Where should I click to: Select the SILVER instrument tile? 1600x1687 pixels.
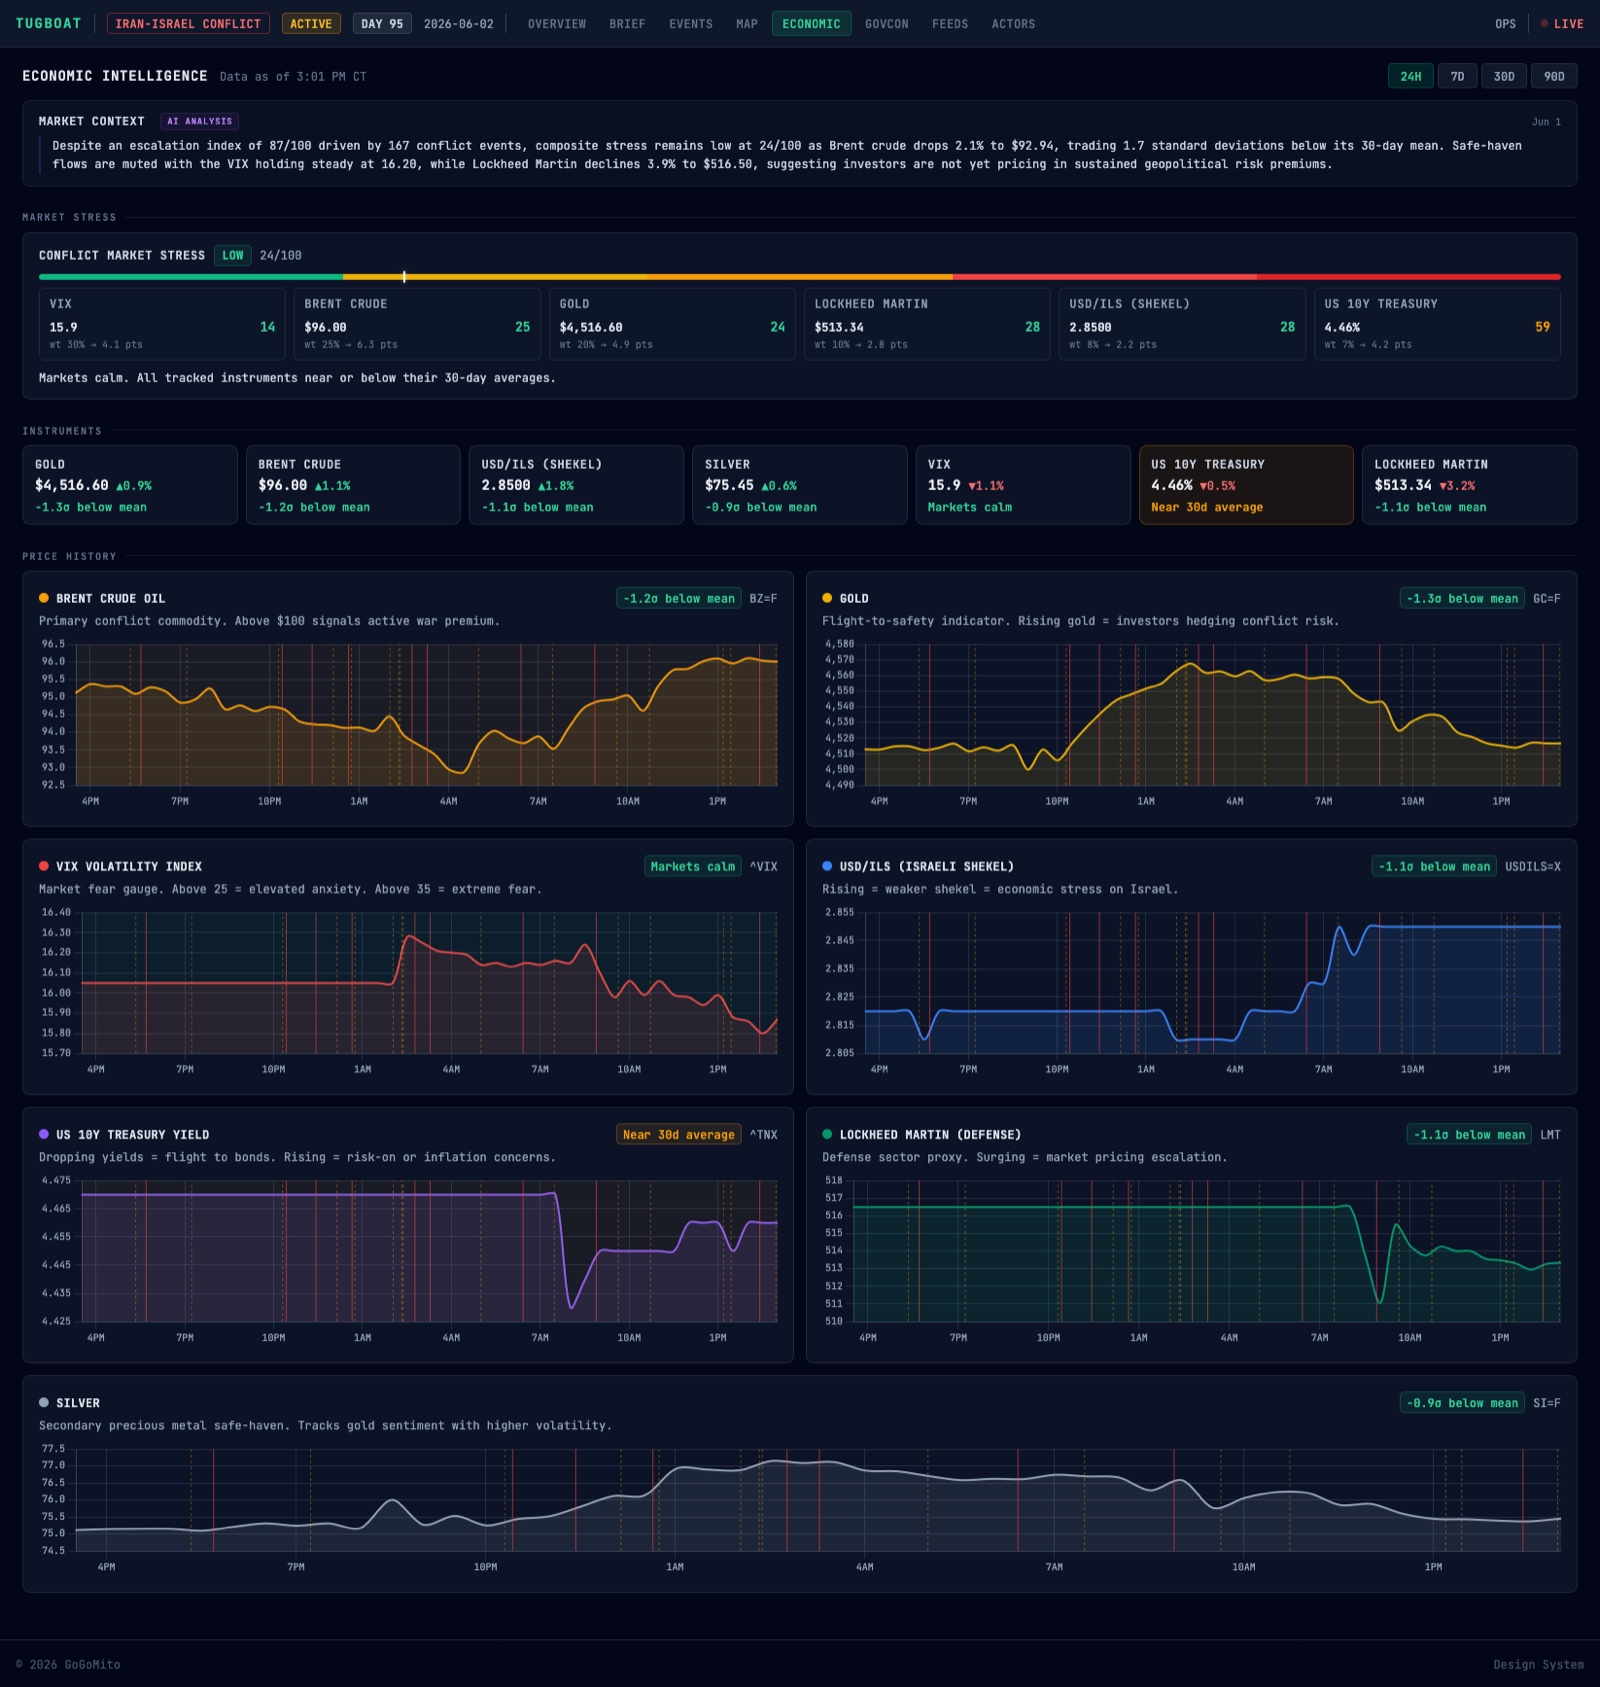[x=800, y=485]
